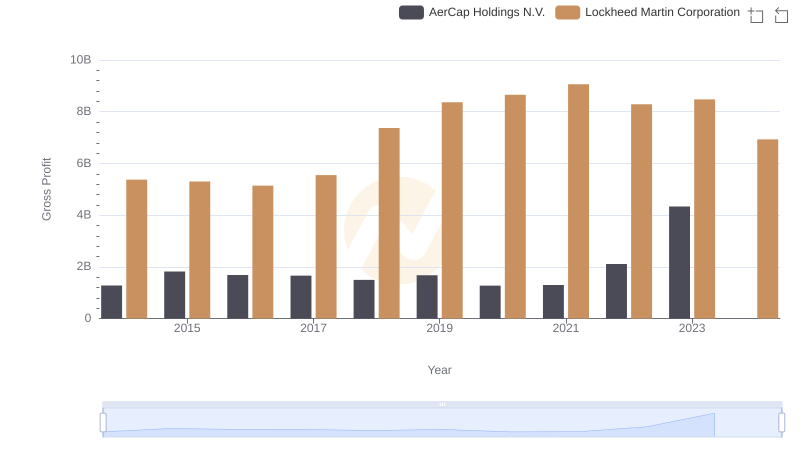Select AerCap dark bar for 2015
800x461 pixels.
[x=174, y=295]
